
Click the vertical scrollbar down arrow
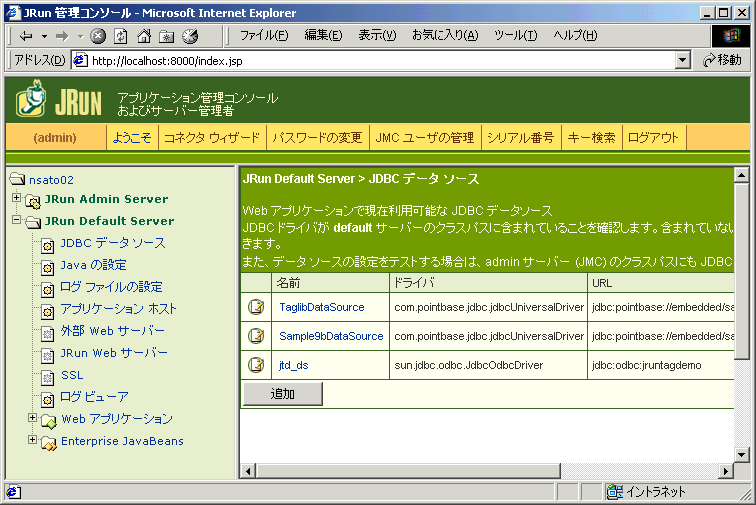tap(742, 454)
